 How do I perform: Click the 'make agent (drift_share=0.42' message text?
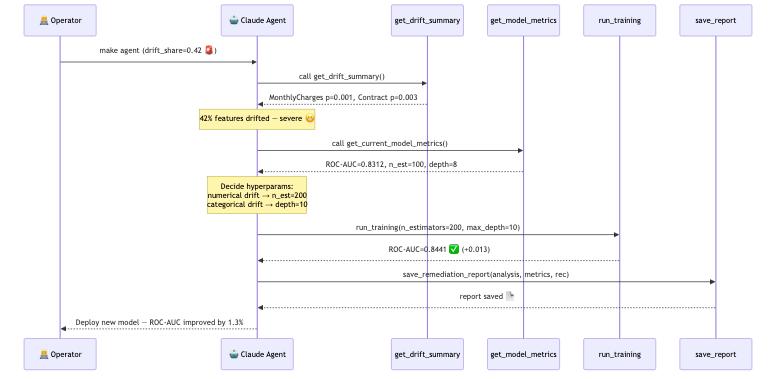(x=150, y=50)
